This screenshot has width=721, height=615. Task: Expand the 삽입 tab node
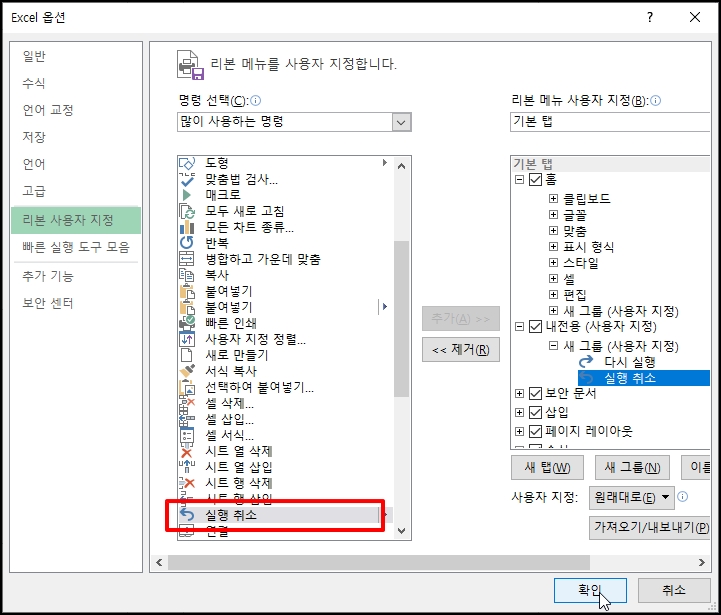(x=519, y=412)
